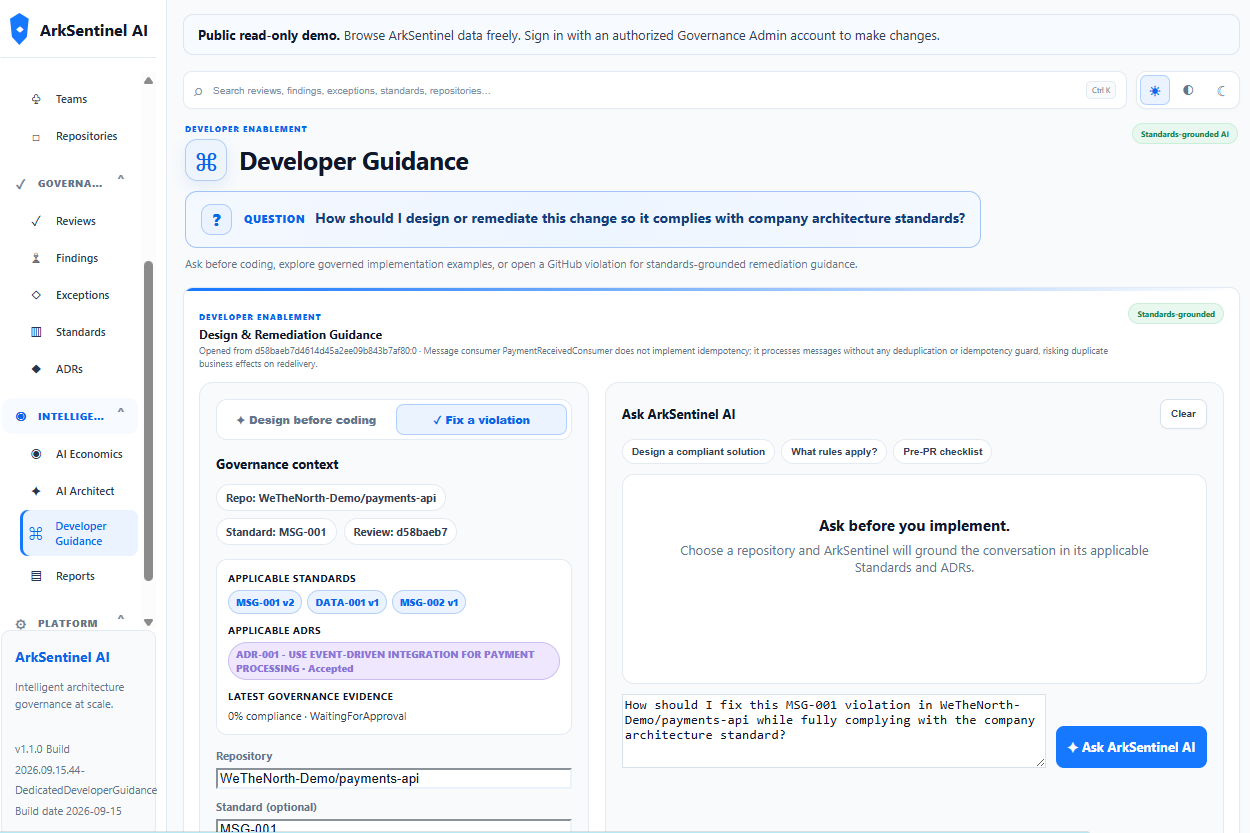This screenshot has height=833, width=1250.
Task: Click Standards-grounded badge in guidance card
Action: point(1175,314)
